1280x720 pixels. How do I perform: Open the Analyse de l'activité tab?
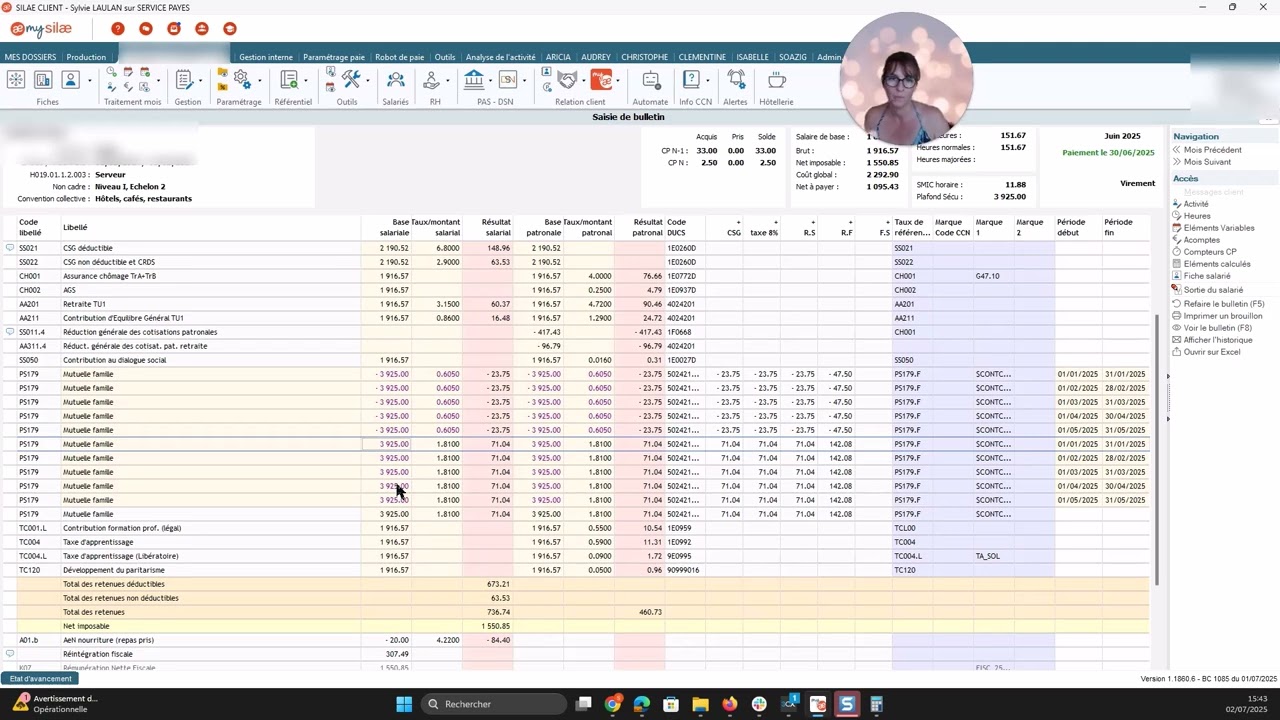500,57
